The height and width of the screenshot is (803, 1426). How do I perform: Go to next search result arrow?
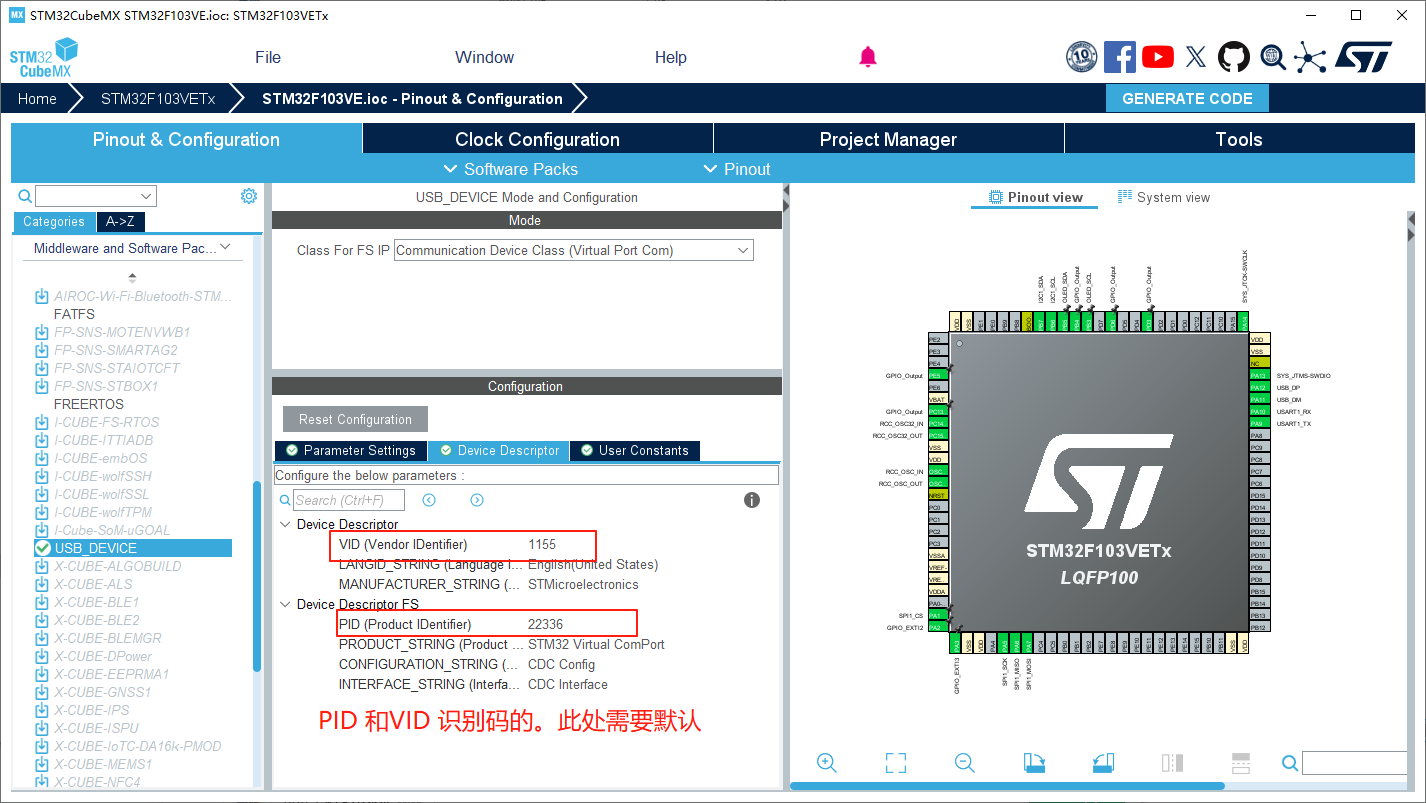(x=477, y=500)
